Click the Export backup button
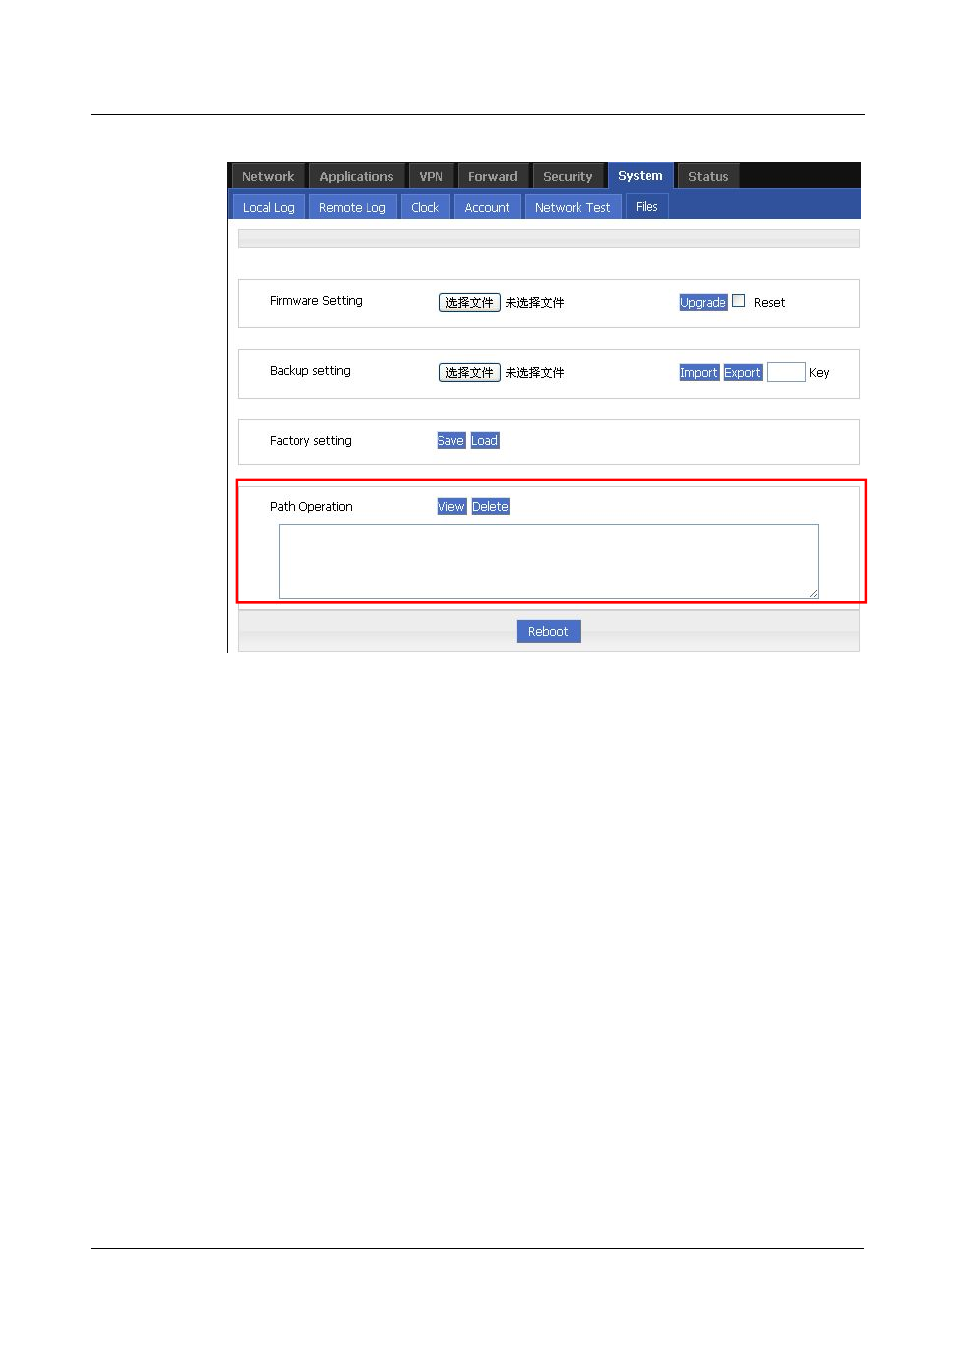955x1350 pixels. coord(743,372)
